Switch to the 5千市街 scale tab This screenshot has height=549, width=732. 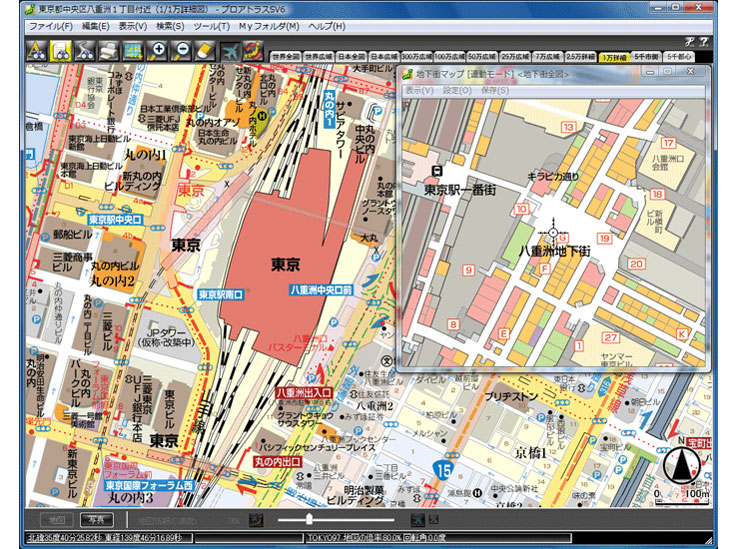[646, 57]
